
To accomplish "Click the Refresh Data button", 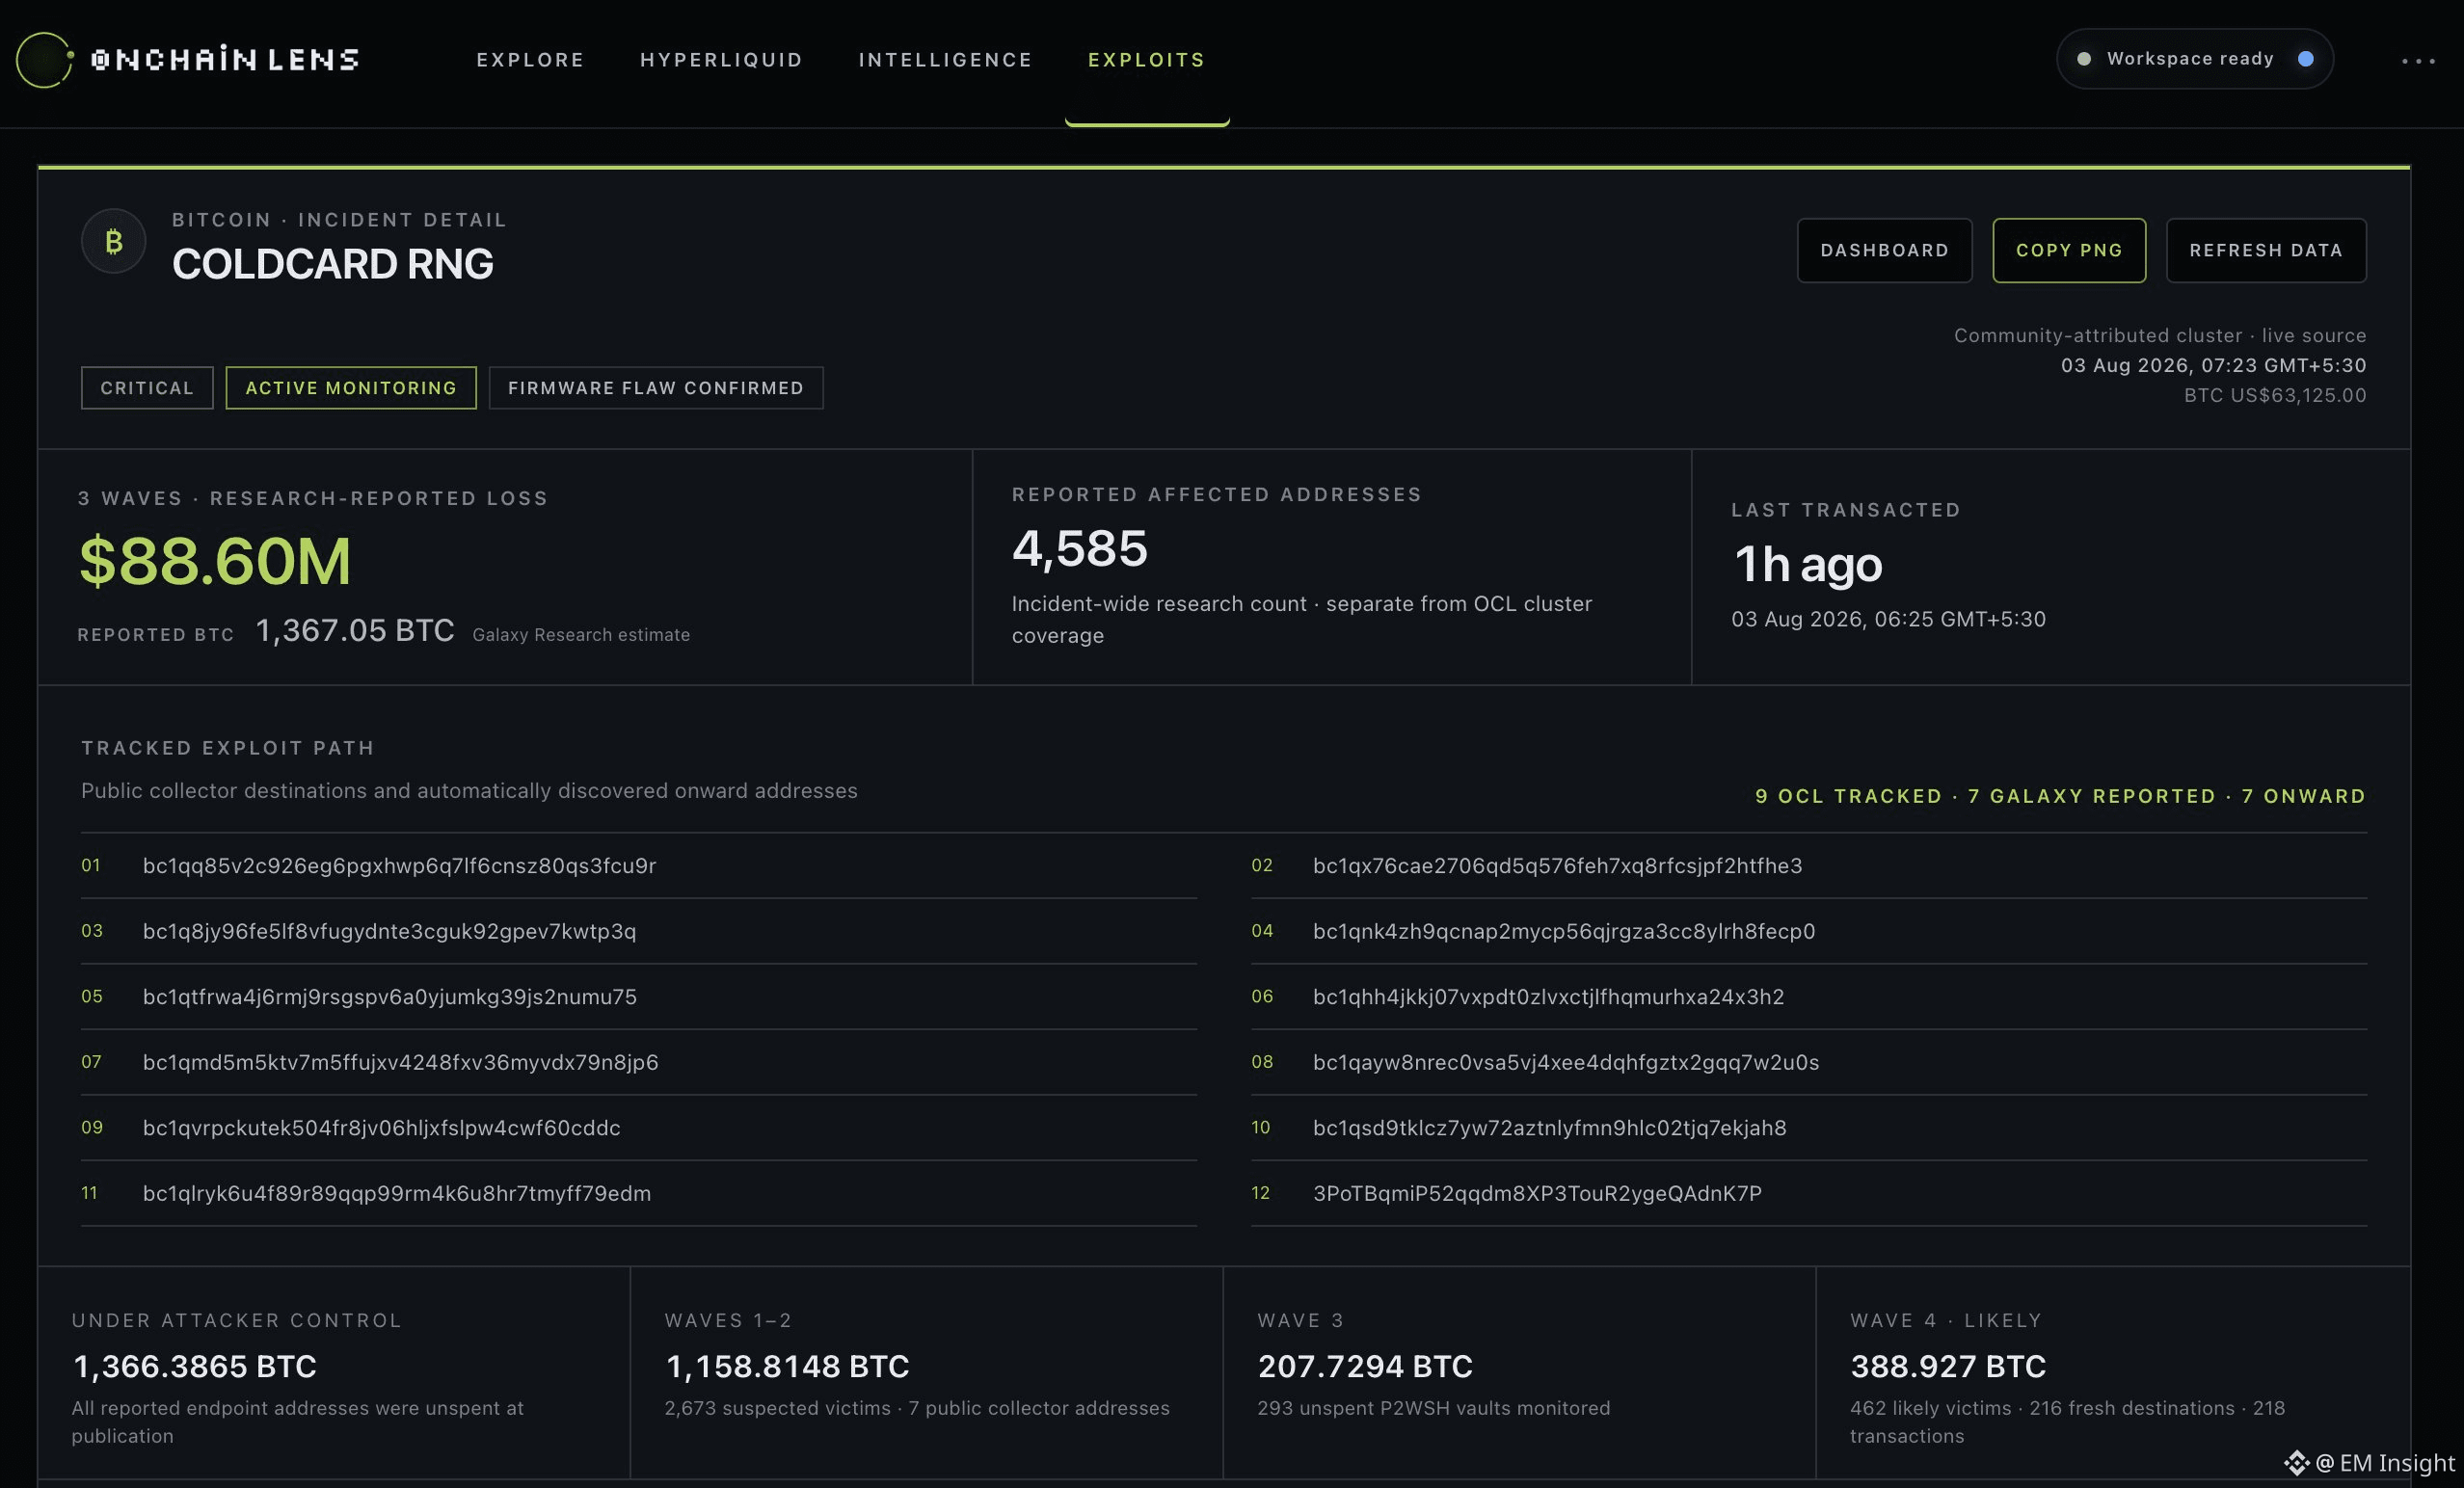I will (2265, 250).
